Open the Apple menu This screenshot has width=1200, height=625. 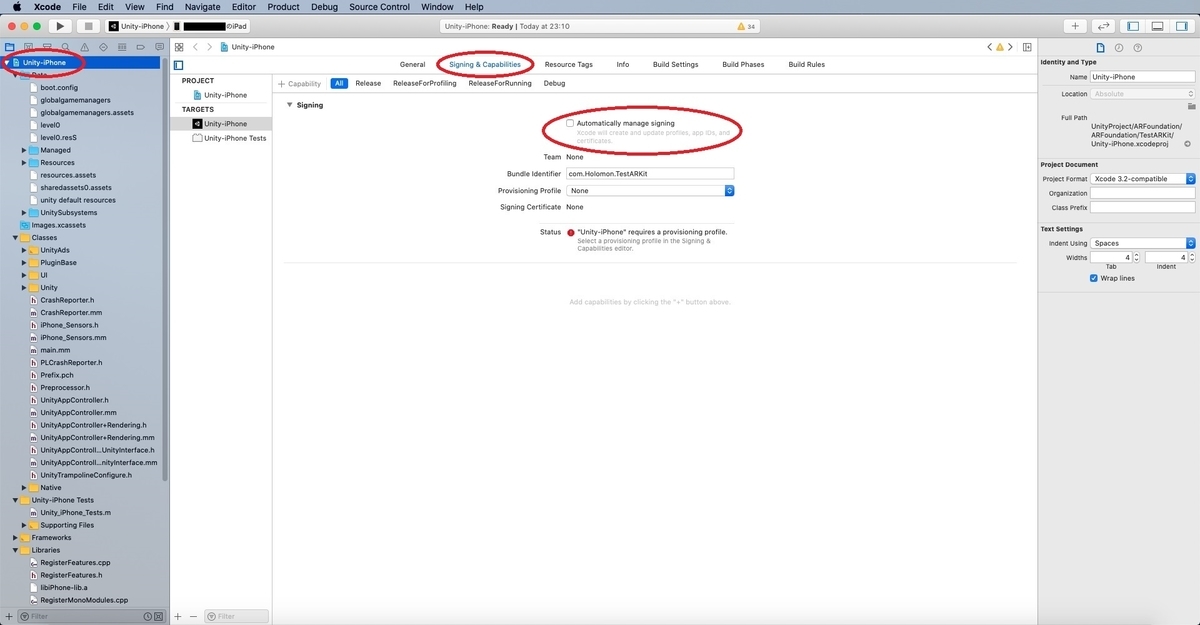[17, 7]
